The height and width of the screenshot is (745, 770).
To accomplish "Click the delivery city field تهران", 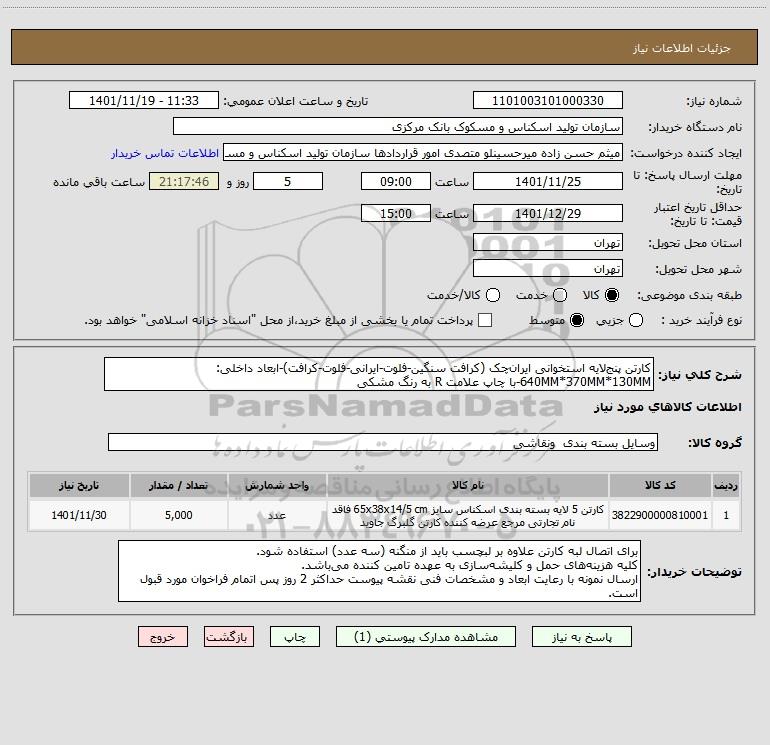I will click(x=548, y=269).
